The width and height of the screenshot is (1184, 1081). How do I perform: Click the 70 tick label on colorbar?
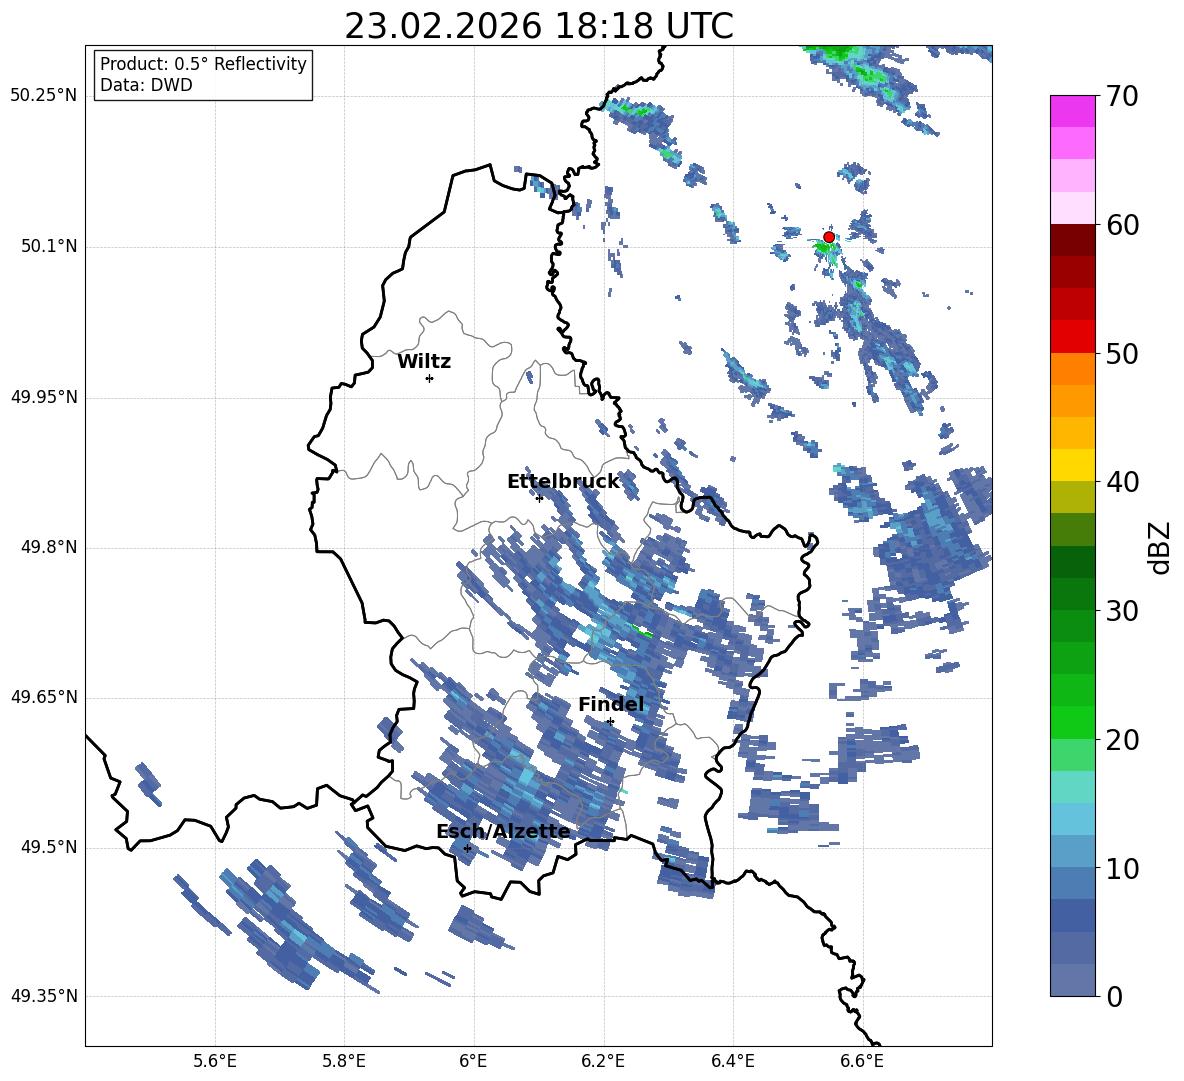click(x=1121, y=97)
